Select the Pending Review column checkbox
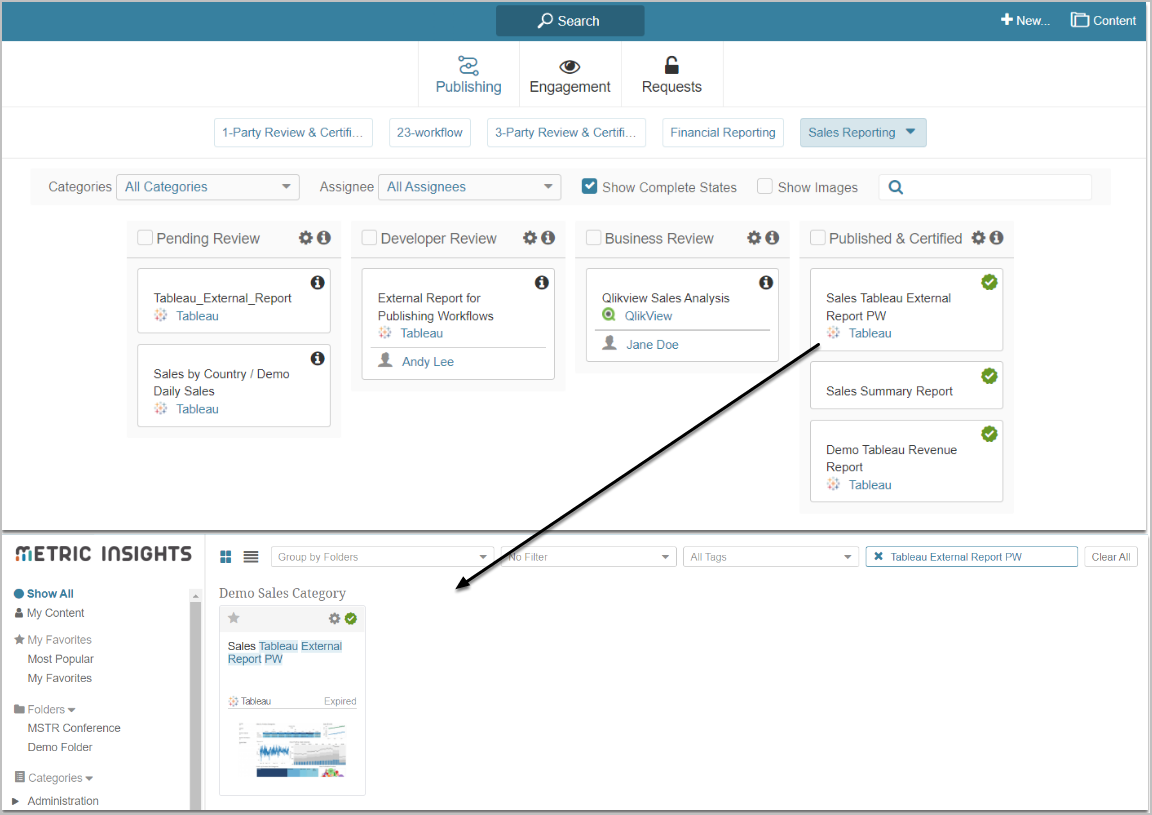The image size is (1152, 815). click(145, 237)
